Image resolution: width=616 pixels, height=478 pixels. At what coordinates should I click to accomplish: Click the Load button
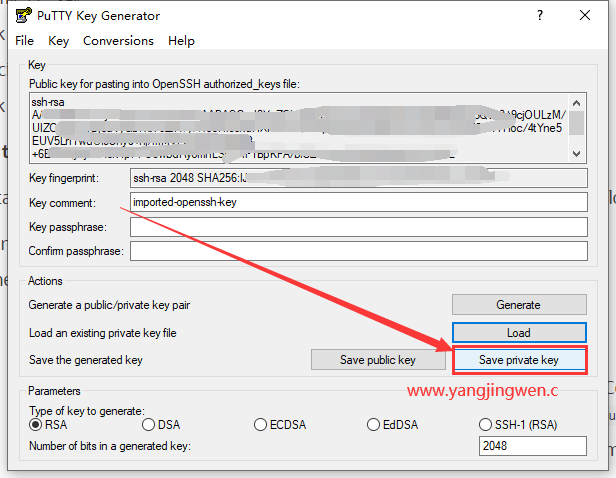(x=519, y=333)
